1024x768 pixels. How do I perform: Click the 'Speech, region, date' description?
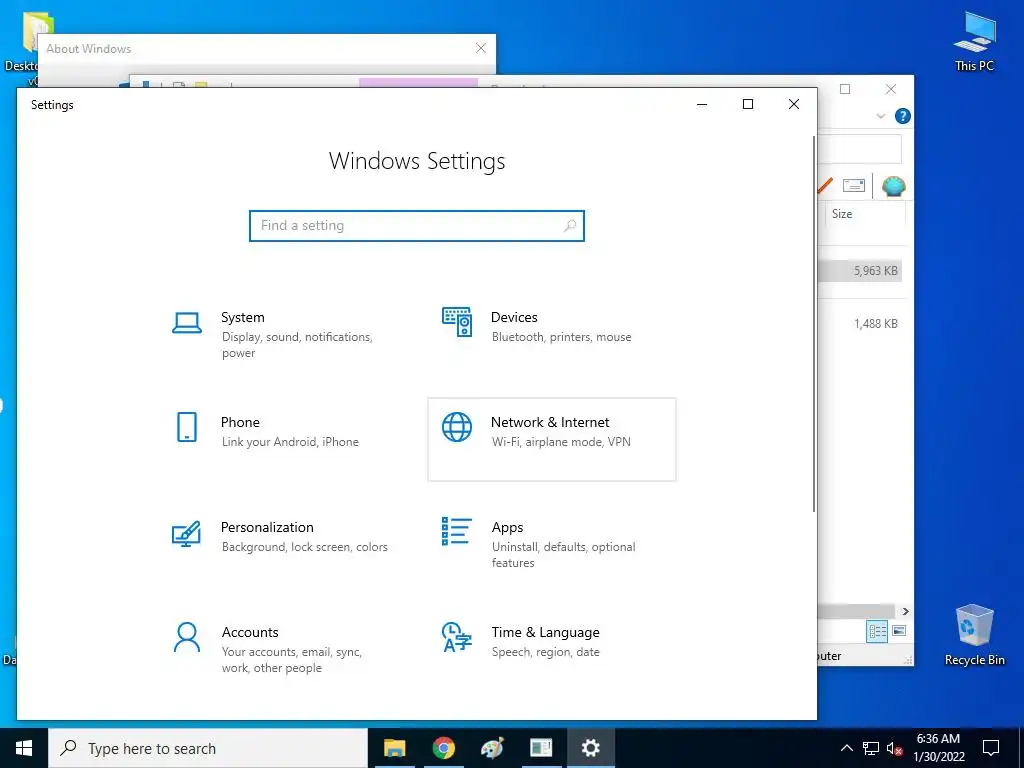(546, 652)
